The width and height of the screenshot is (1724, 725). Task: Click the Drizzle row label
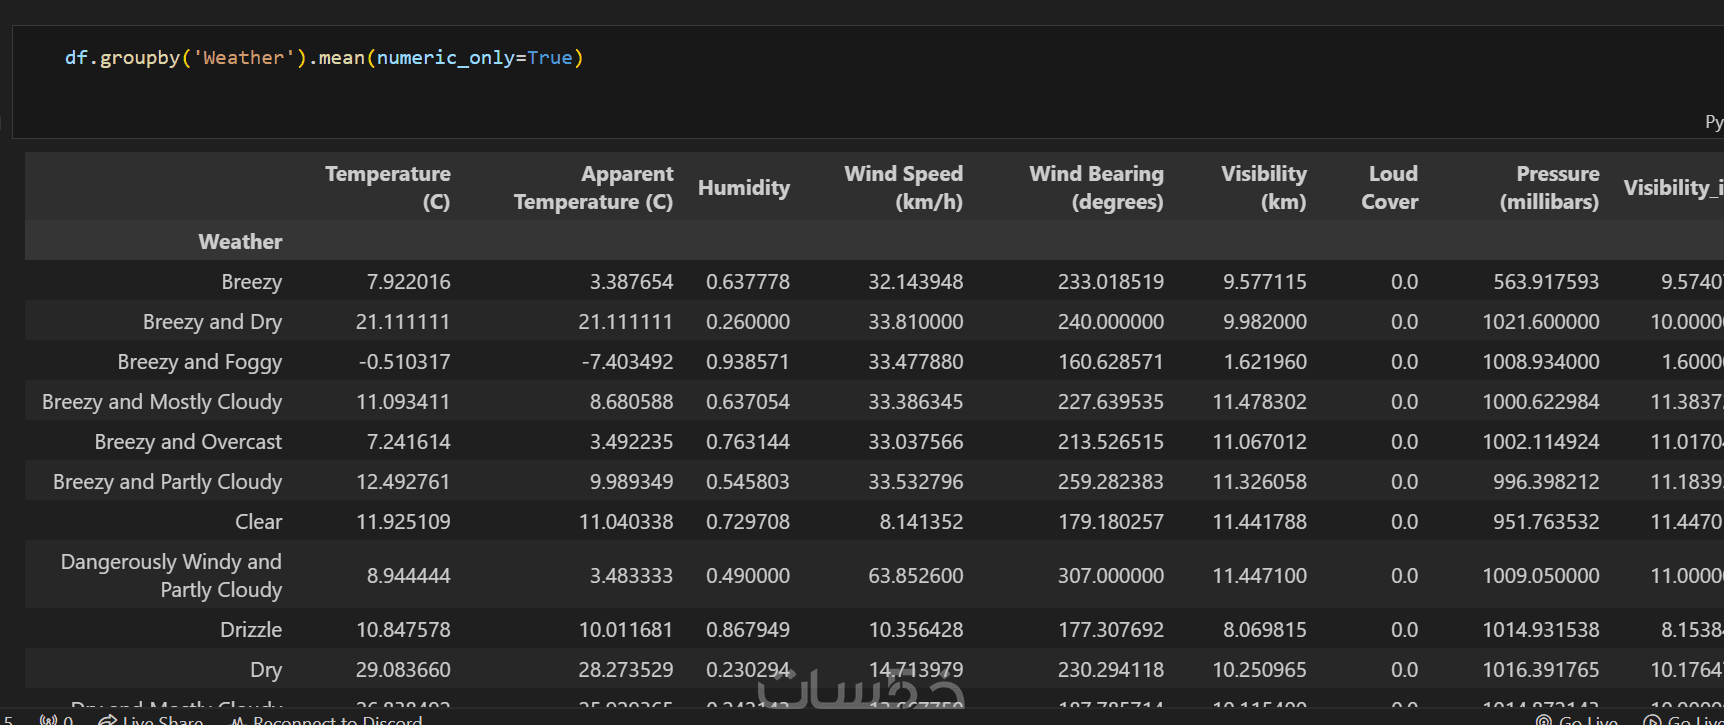(x=251, y=629)
